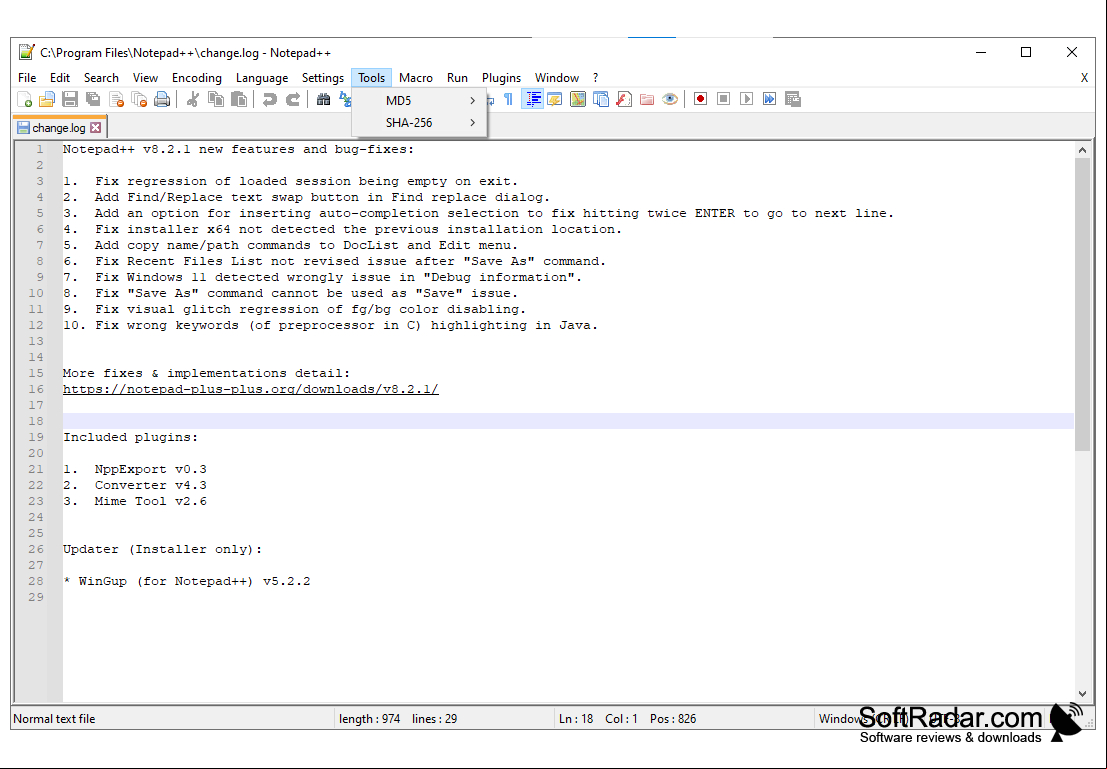Open the Edit menu

(60, 78)
